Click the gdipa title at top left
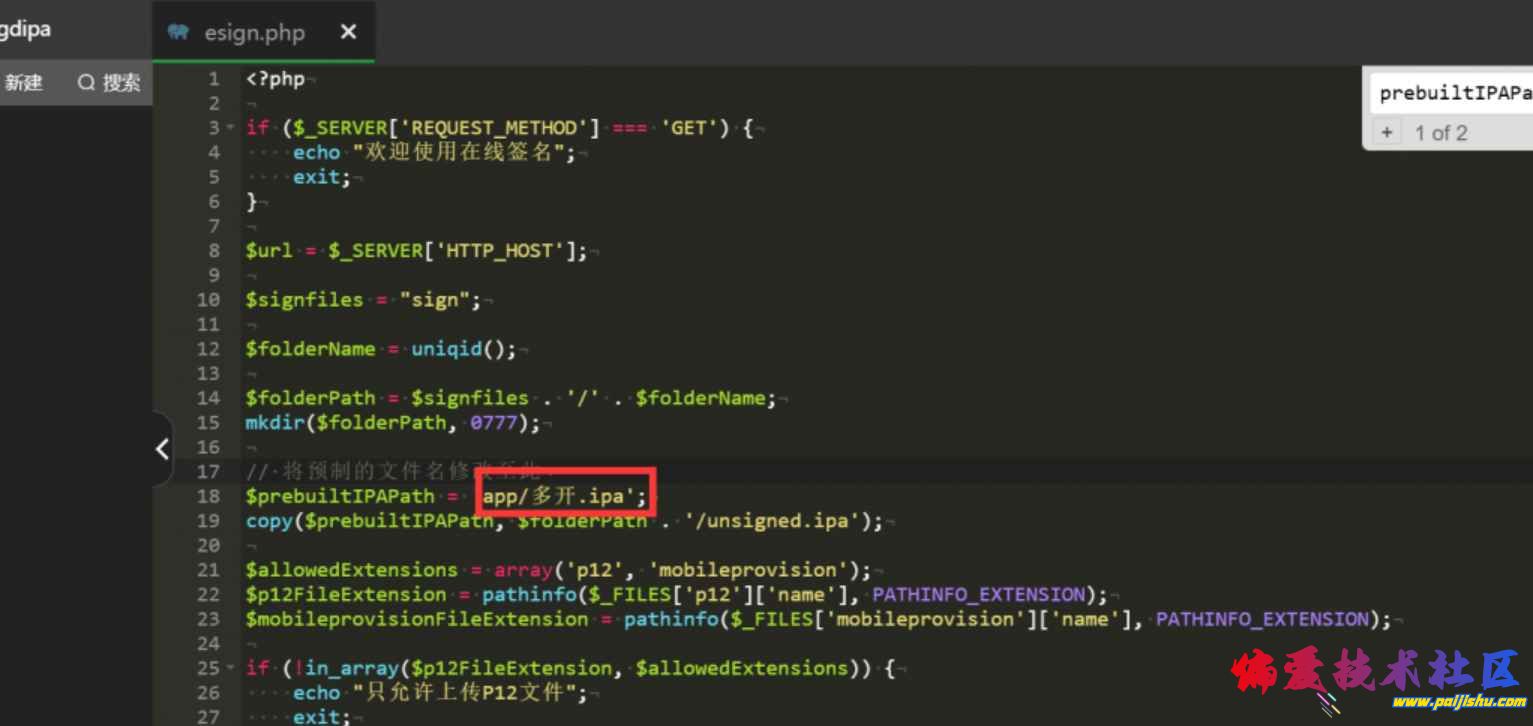Image resolution: width=1533 pixels, height=726 pixels. pyautogui.click(x=26, y=29)
